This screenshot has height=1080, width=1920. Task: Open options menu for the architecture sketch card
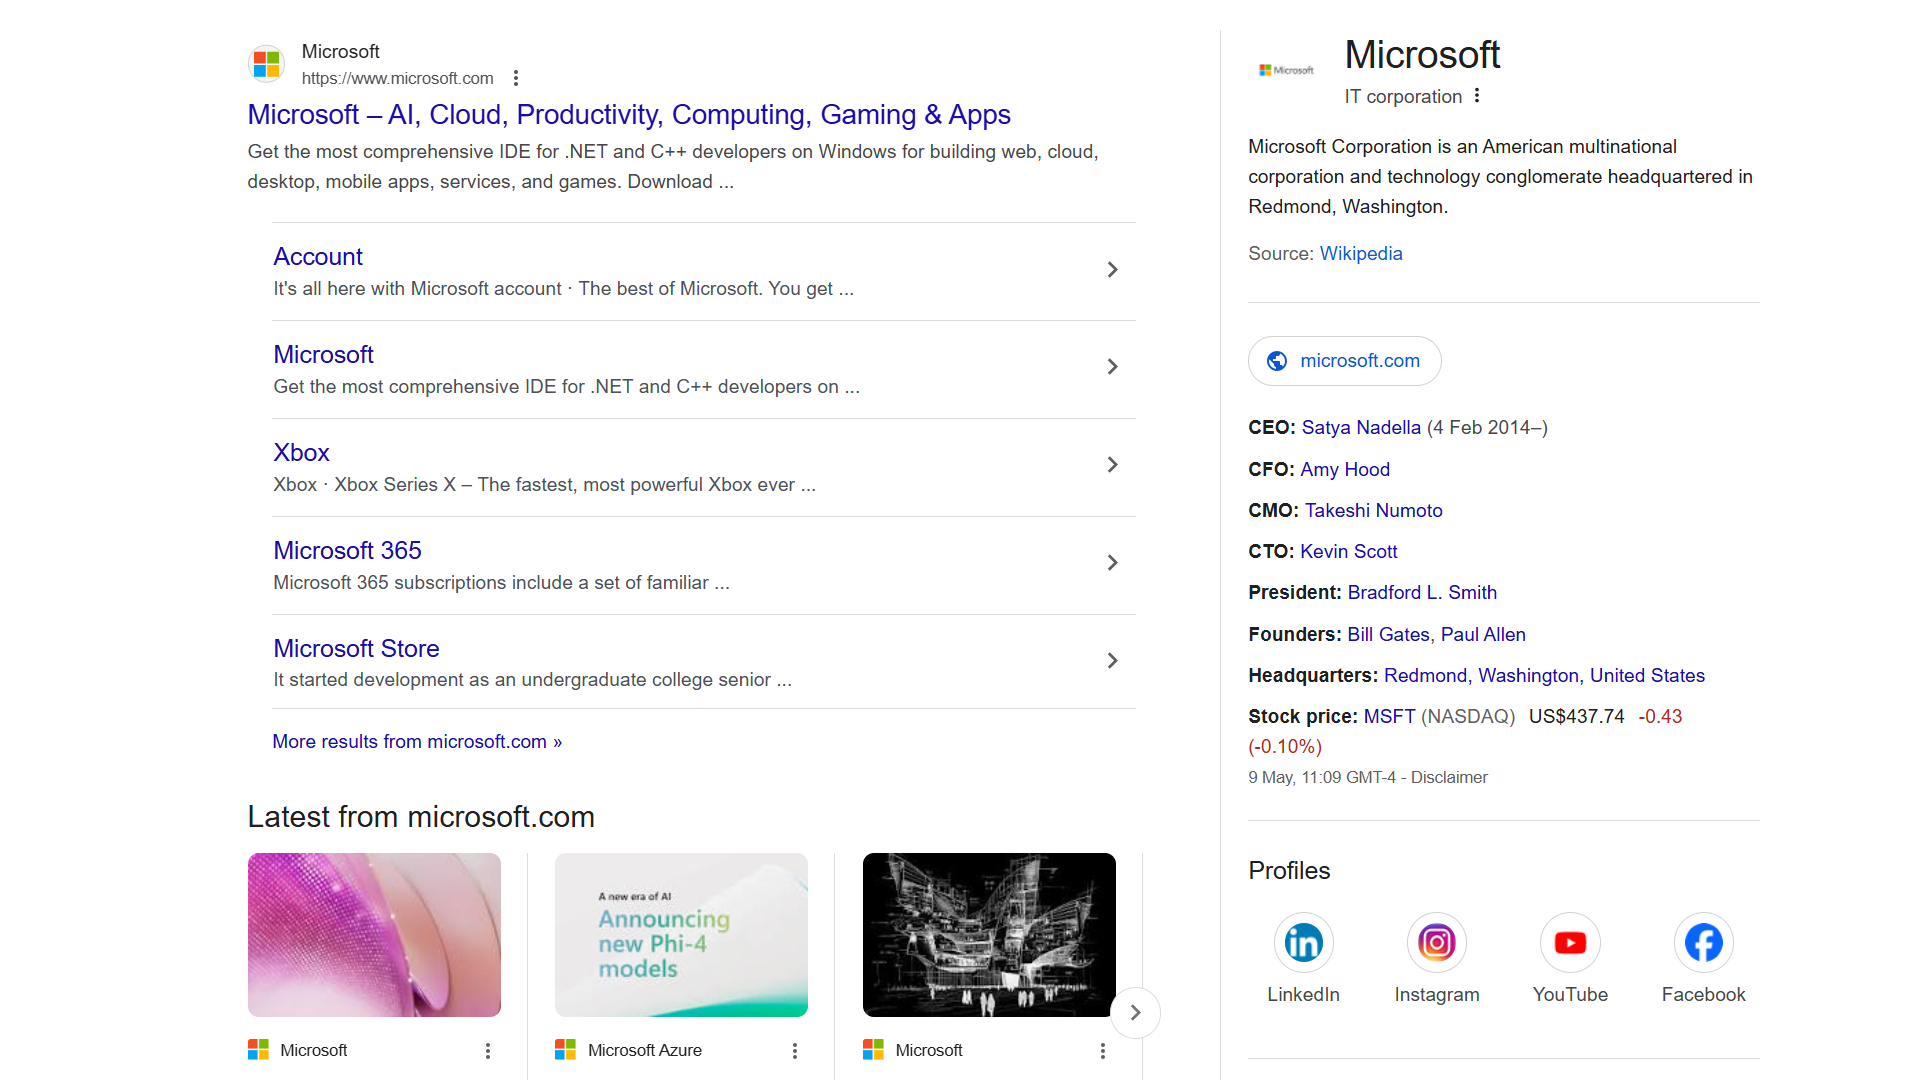1103,1051
